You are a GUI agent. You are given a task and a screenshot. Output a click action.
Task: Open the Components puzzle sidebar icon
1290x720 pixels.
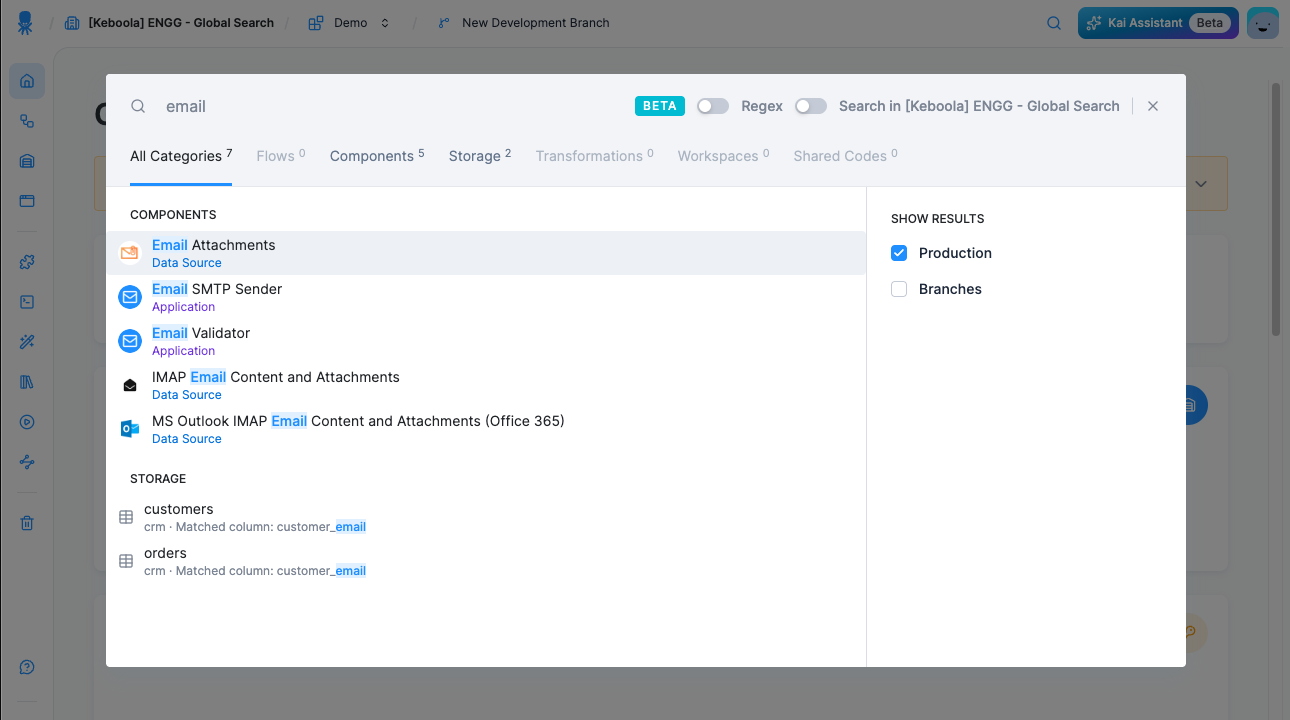[27, 262]
